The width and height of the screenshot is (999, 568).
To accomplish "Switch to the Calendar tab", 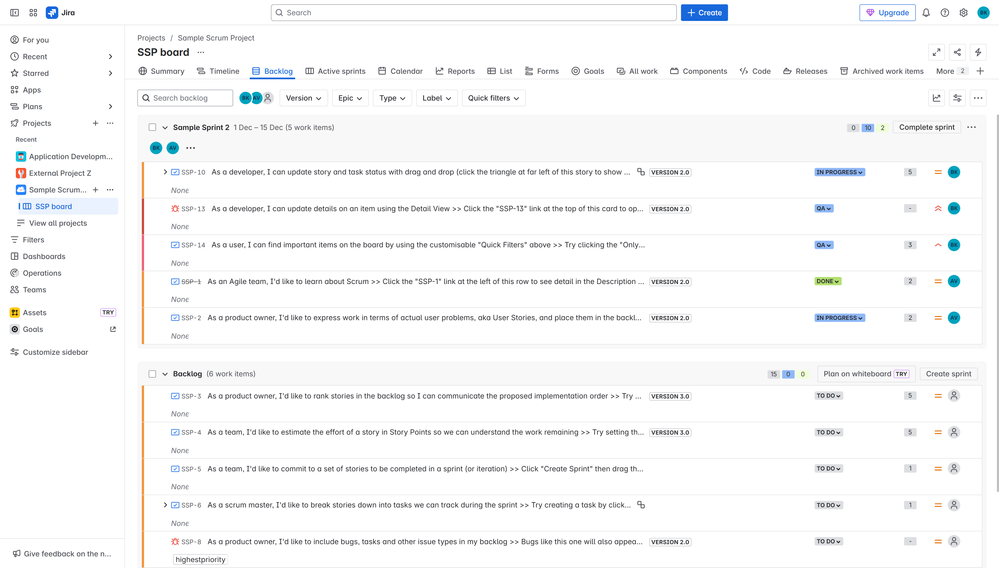I will click(400, 71).
